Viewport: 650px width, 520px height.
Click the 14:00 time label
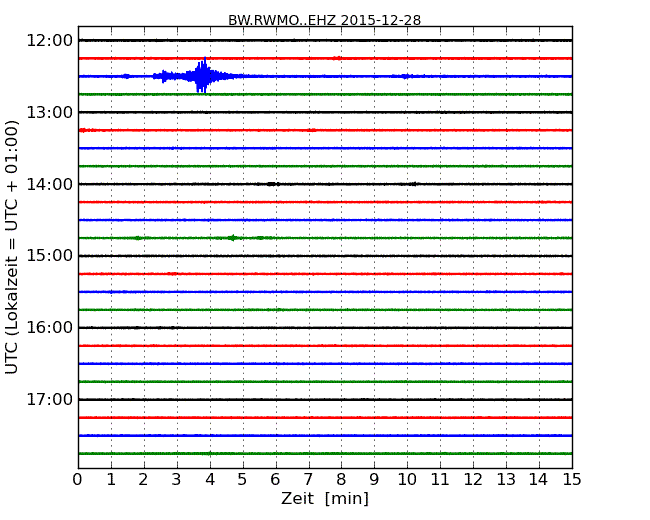[49, 184]
